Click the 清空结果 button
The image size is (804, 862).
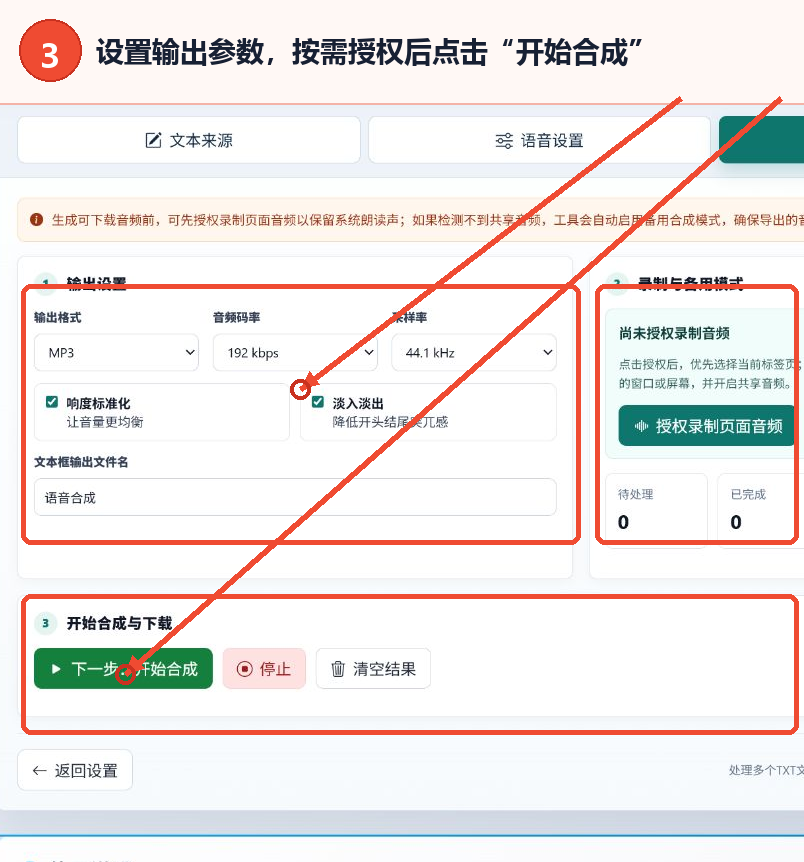(x=373, y=668)
